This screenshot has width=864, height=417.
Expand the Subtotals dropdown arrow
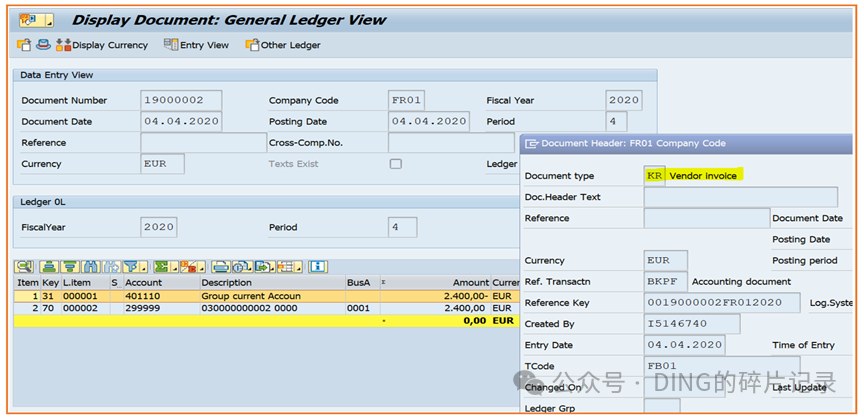(202, 268)
